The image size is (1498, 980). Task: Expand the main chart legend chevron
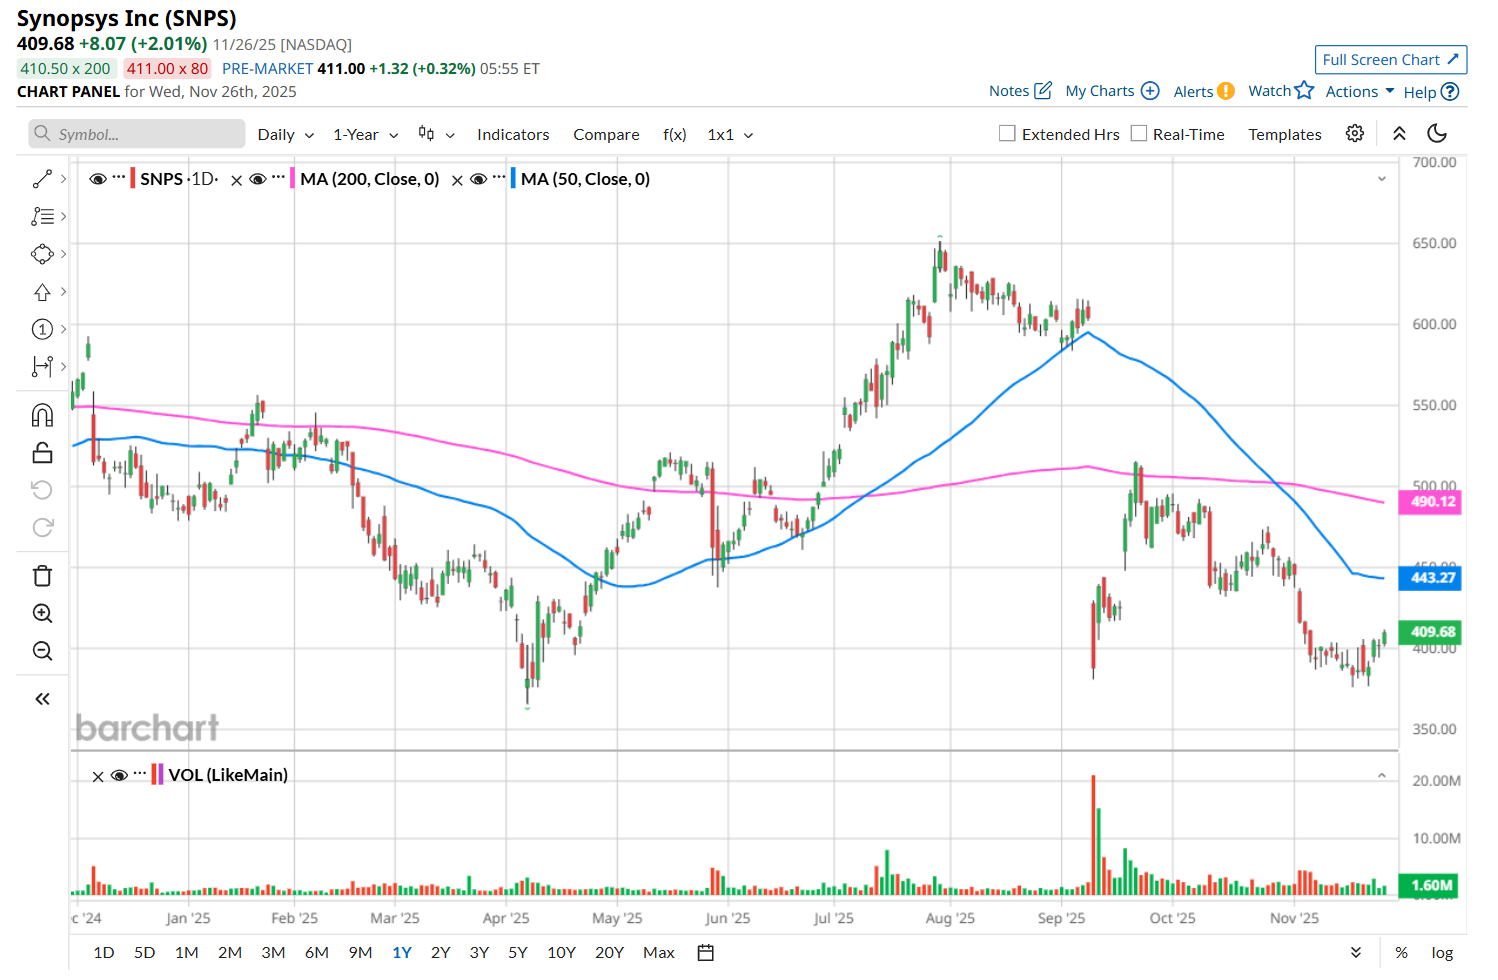coord(1382,179)
